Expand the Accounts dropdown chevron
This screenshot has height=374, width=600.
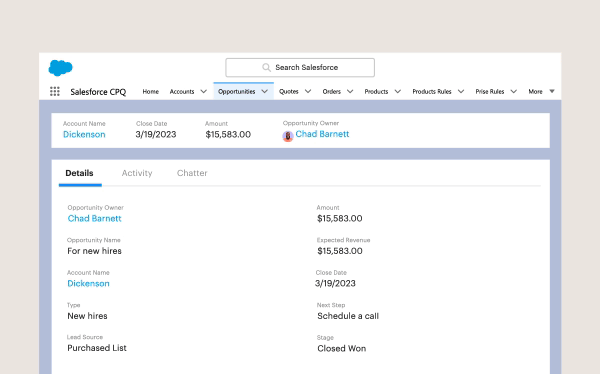(204, 91)
